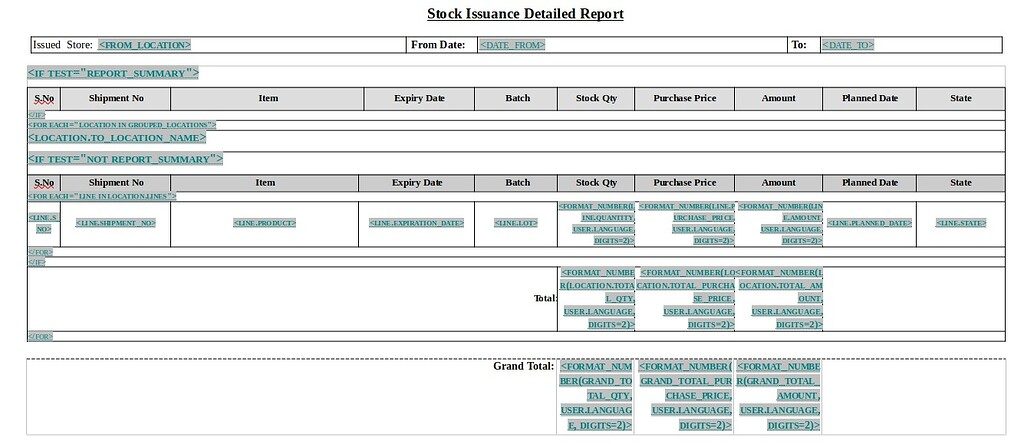Viewport: 1024px width, 444px height.
Task: Select the <LINE.LOT> placeholder in Batch column
Action: (517, 223)
